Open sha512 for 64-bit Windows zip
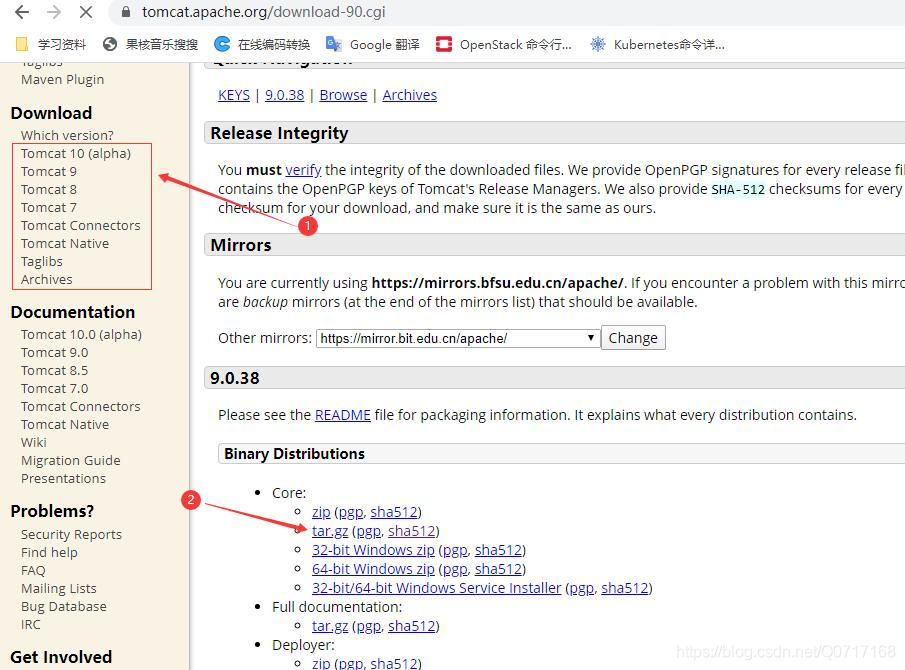 (498, 570)
